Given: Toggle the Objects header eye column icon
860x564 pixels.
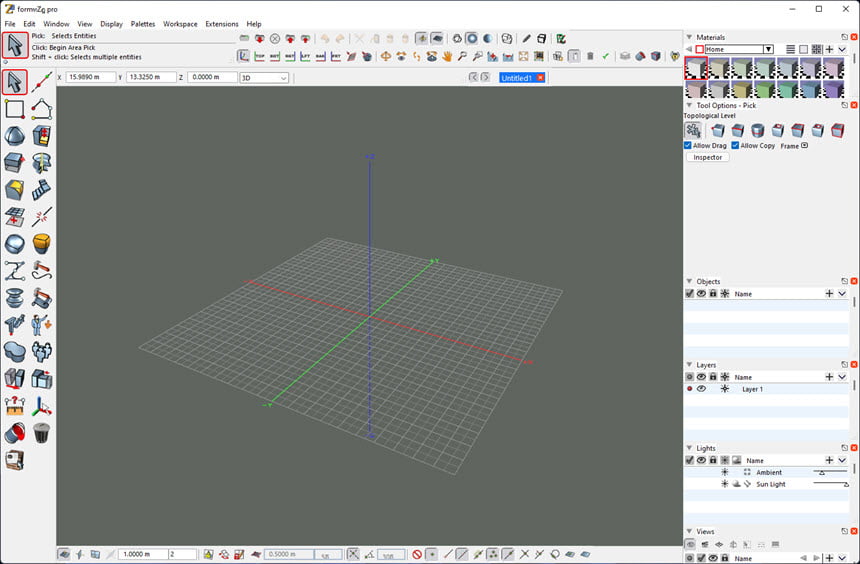Looking at the screenshot, I should tap(701, 294).
